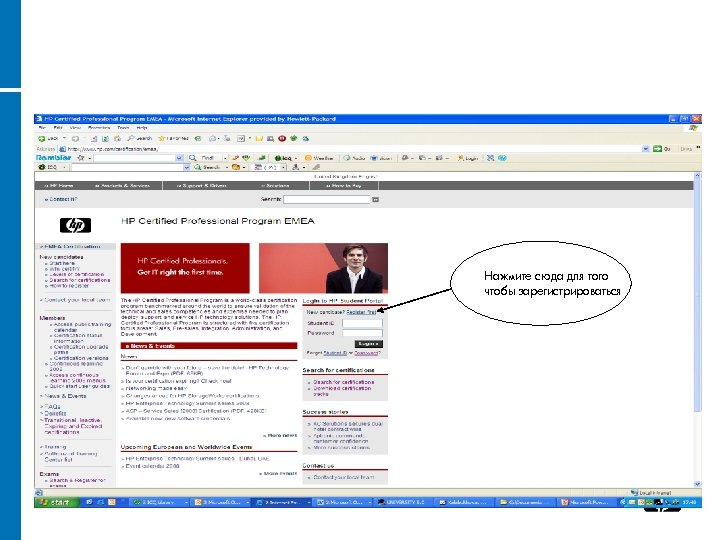Viewport: 720px width, 540px height.
Task: Focus the ICQ toolbar search field
Action: (128, 168)
